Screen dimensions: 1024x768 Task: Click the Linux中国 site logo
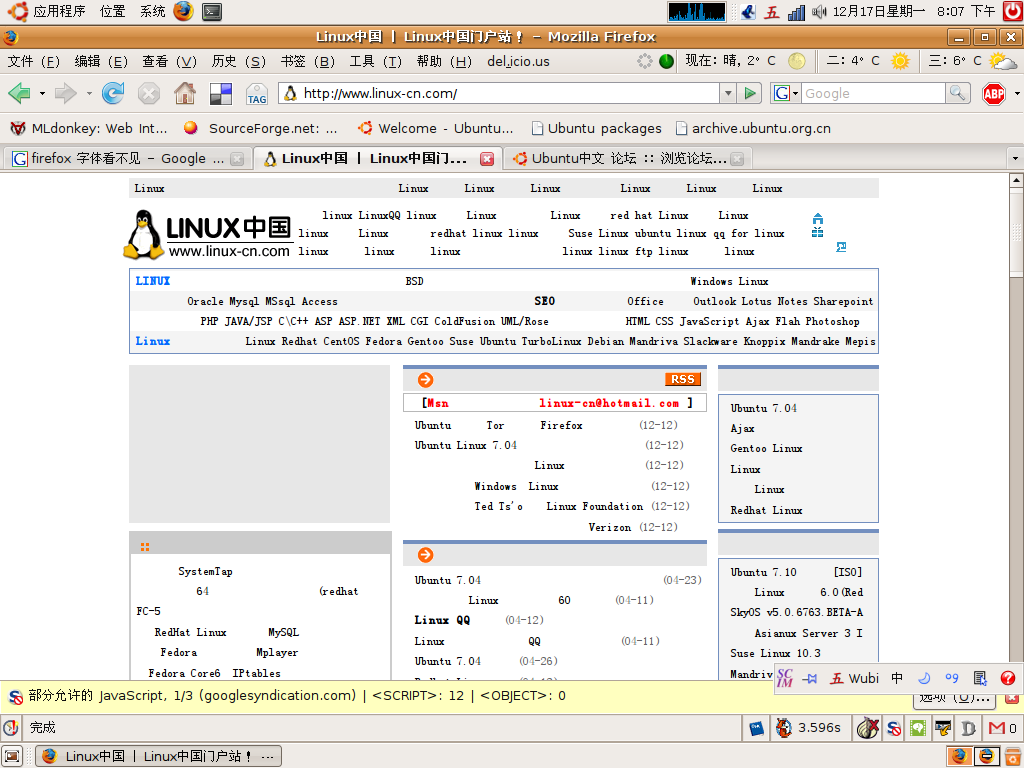tap(208, 234)
